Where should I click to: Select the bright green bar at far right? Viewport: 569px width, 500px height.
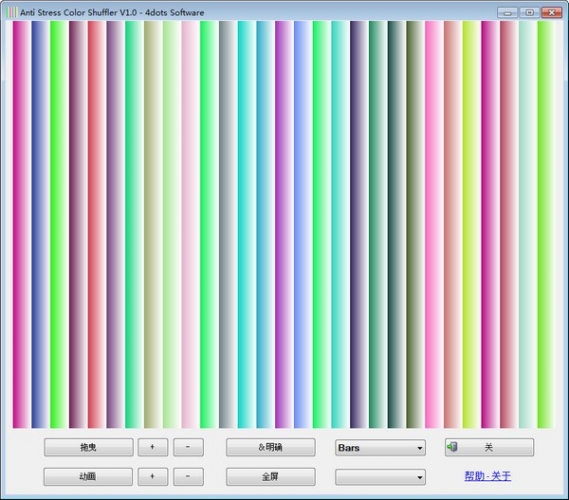point(546,224)
